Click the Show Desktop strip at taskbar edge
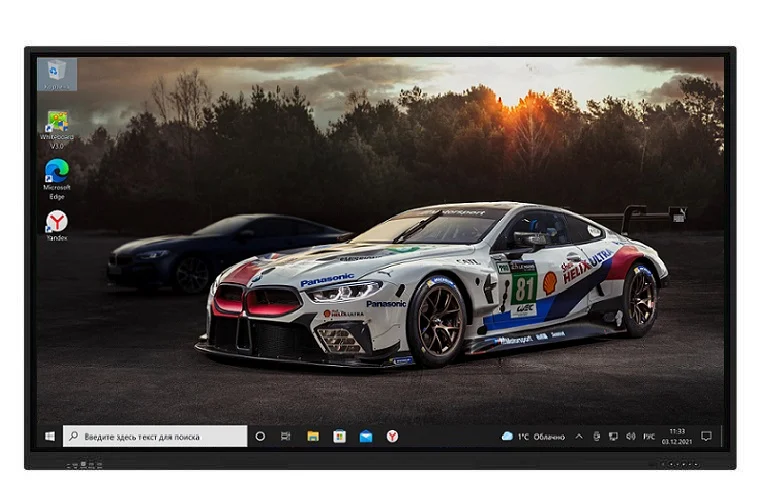 click(722, 436)
